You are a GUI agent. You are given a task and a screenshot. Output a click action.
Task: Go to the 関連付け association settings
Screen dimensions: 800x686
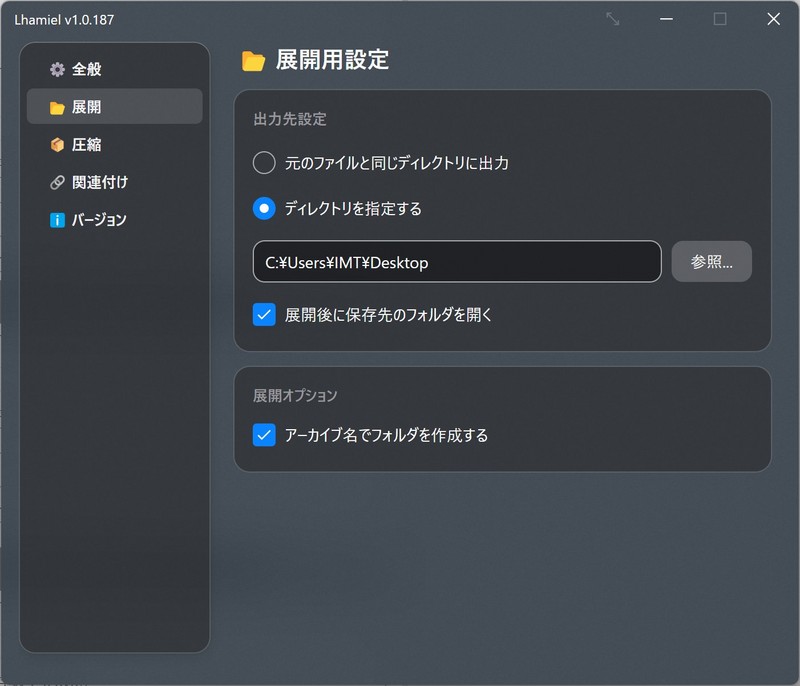(x=114, y=182)
